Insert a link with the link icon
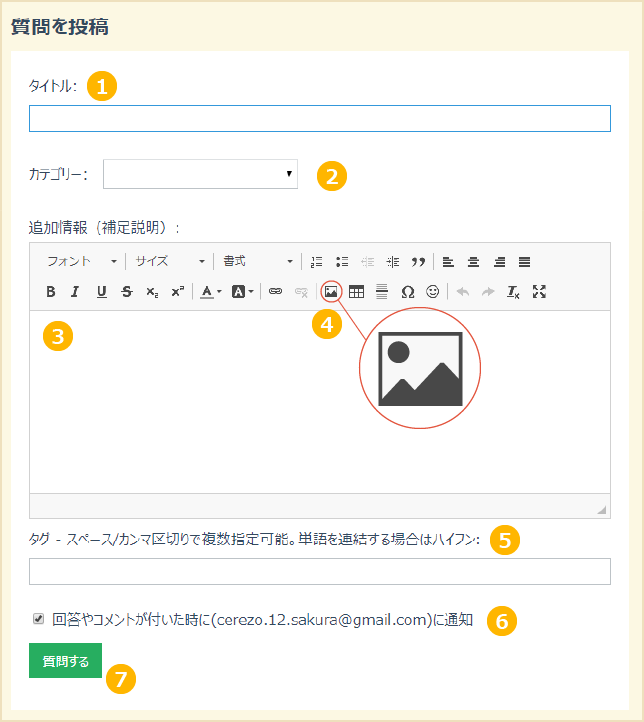Screen dimensions: 644x722 click(276, 292)
